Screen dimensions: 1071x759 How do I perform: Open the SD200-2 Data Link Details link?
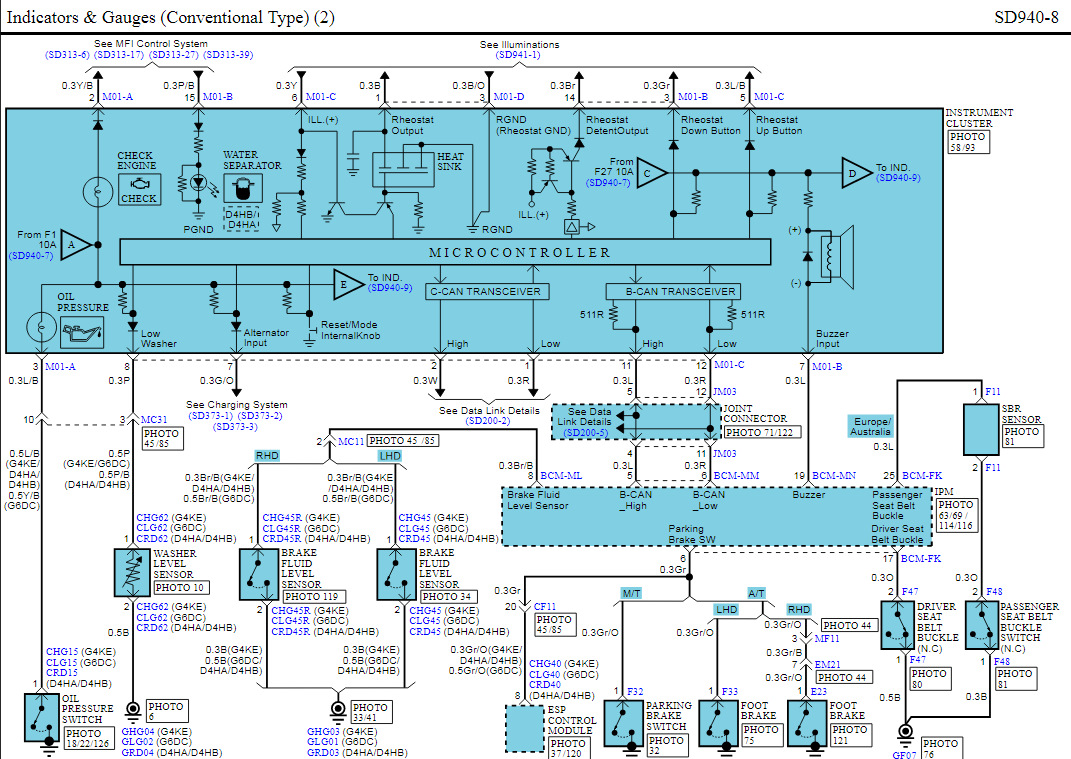coord(488,421)
